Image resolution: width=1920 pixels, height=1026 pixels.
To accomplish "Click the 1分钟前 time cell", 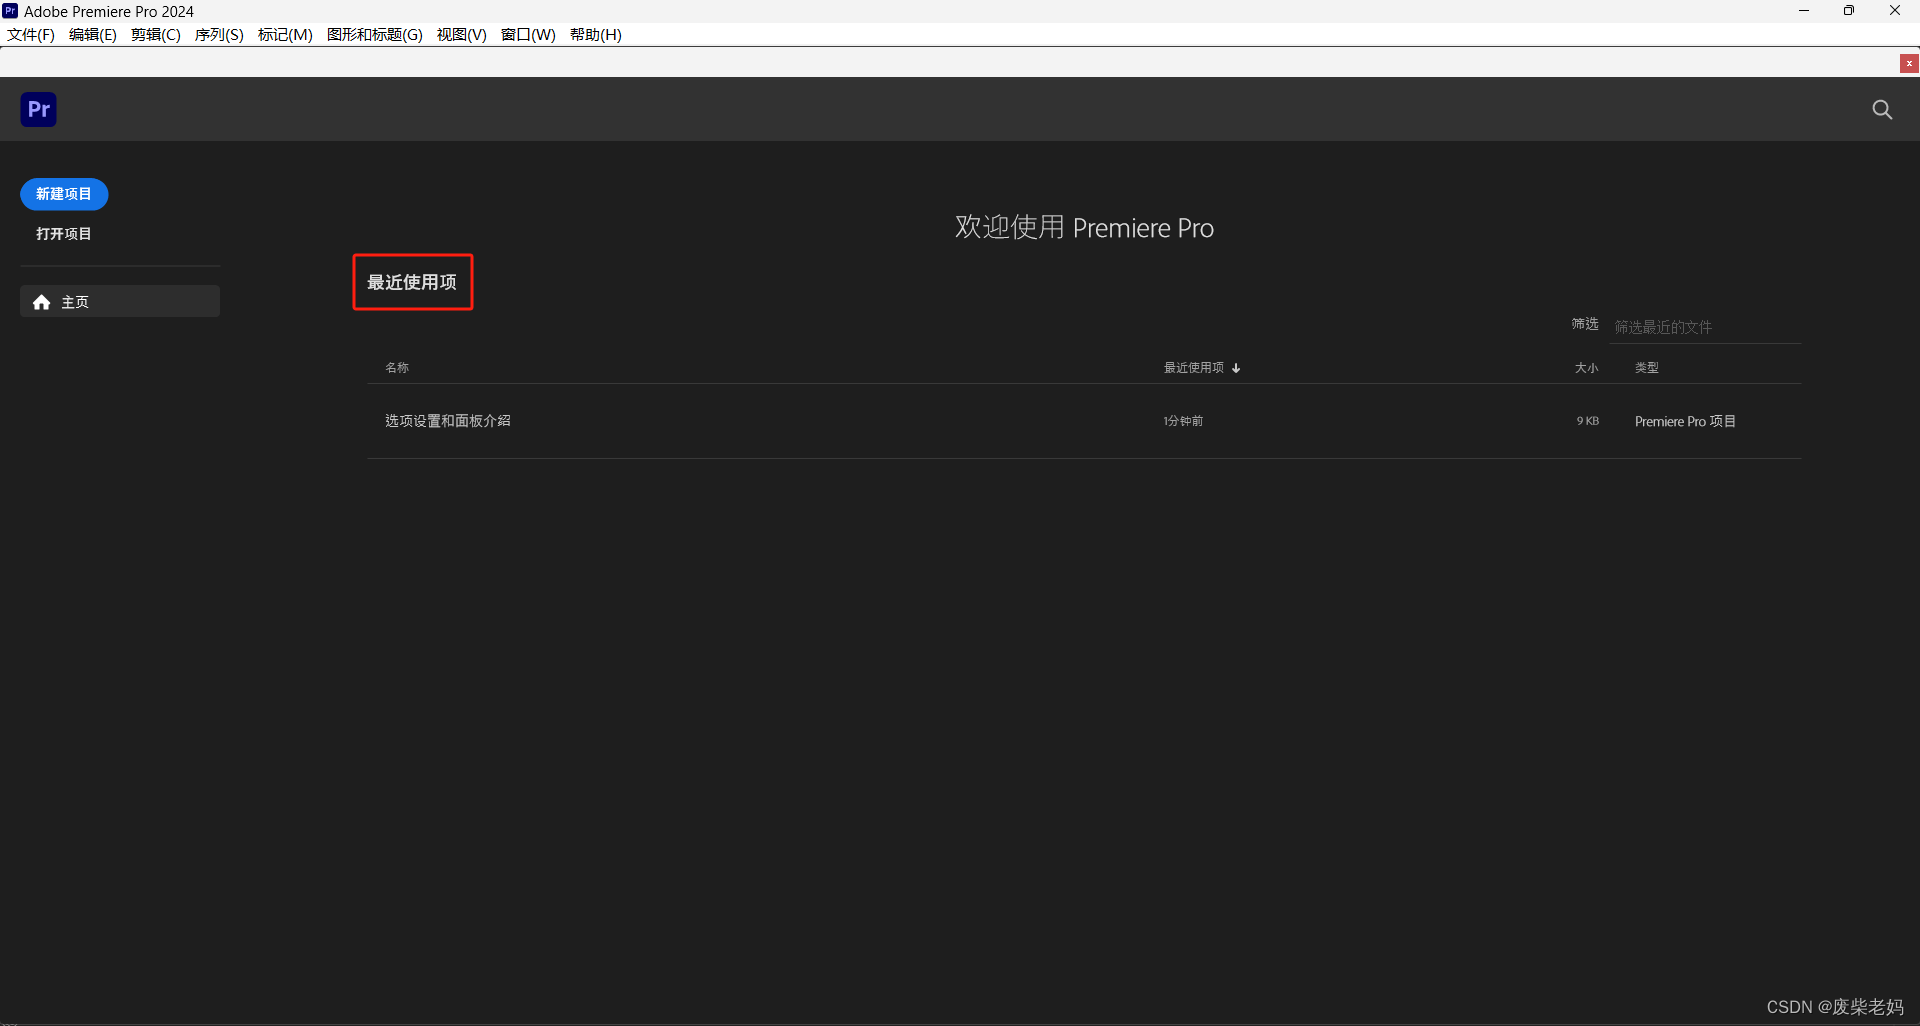I will (x=1183, y=421).
